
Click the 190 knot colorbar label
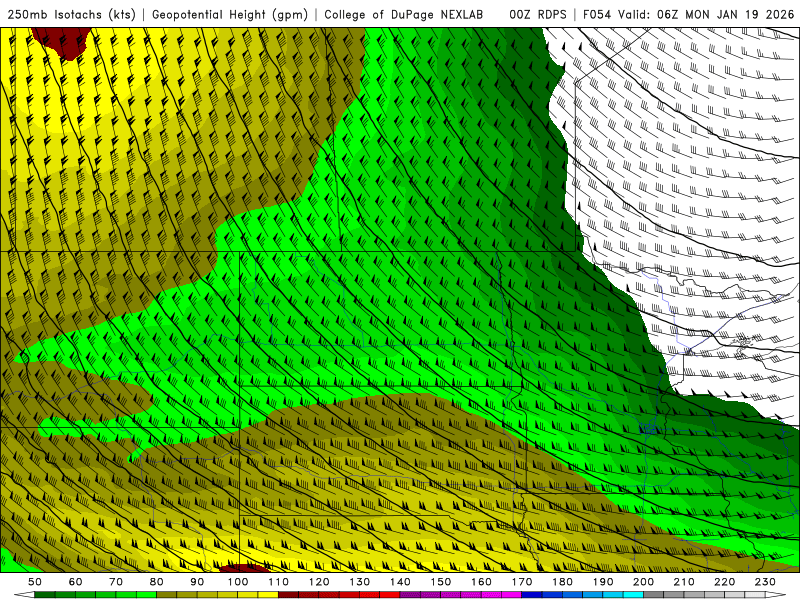[x=604, y=582]
